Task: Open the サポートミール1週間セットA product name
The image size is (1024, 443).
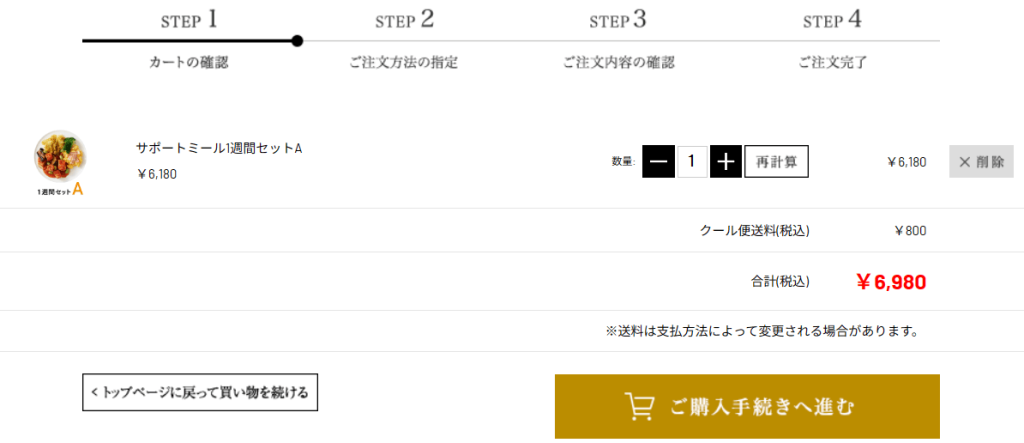Action: (x=219, y=148)
